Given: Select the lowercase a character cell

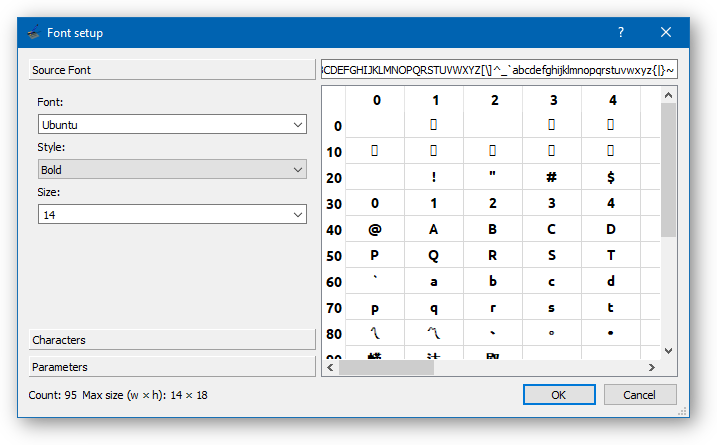Looking at the screenshot, I should (434, 281).
